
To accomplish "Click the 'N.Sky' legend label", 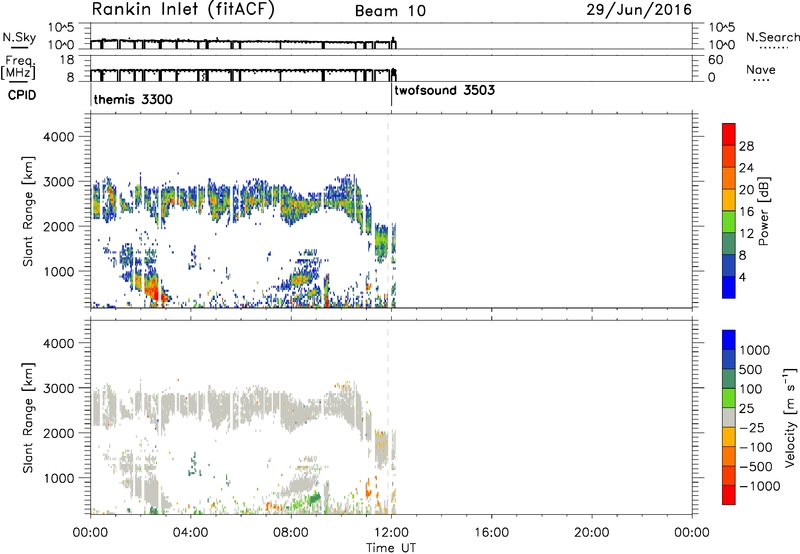I will click(x=19, y=37).
